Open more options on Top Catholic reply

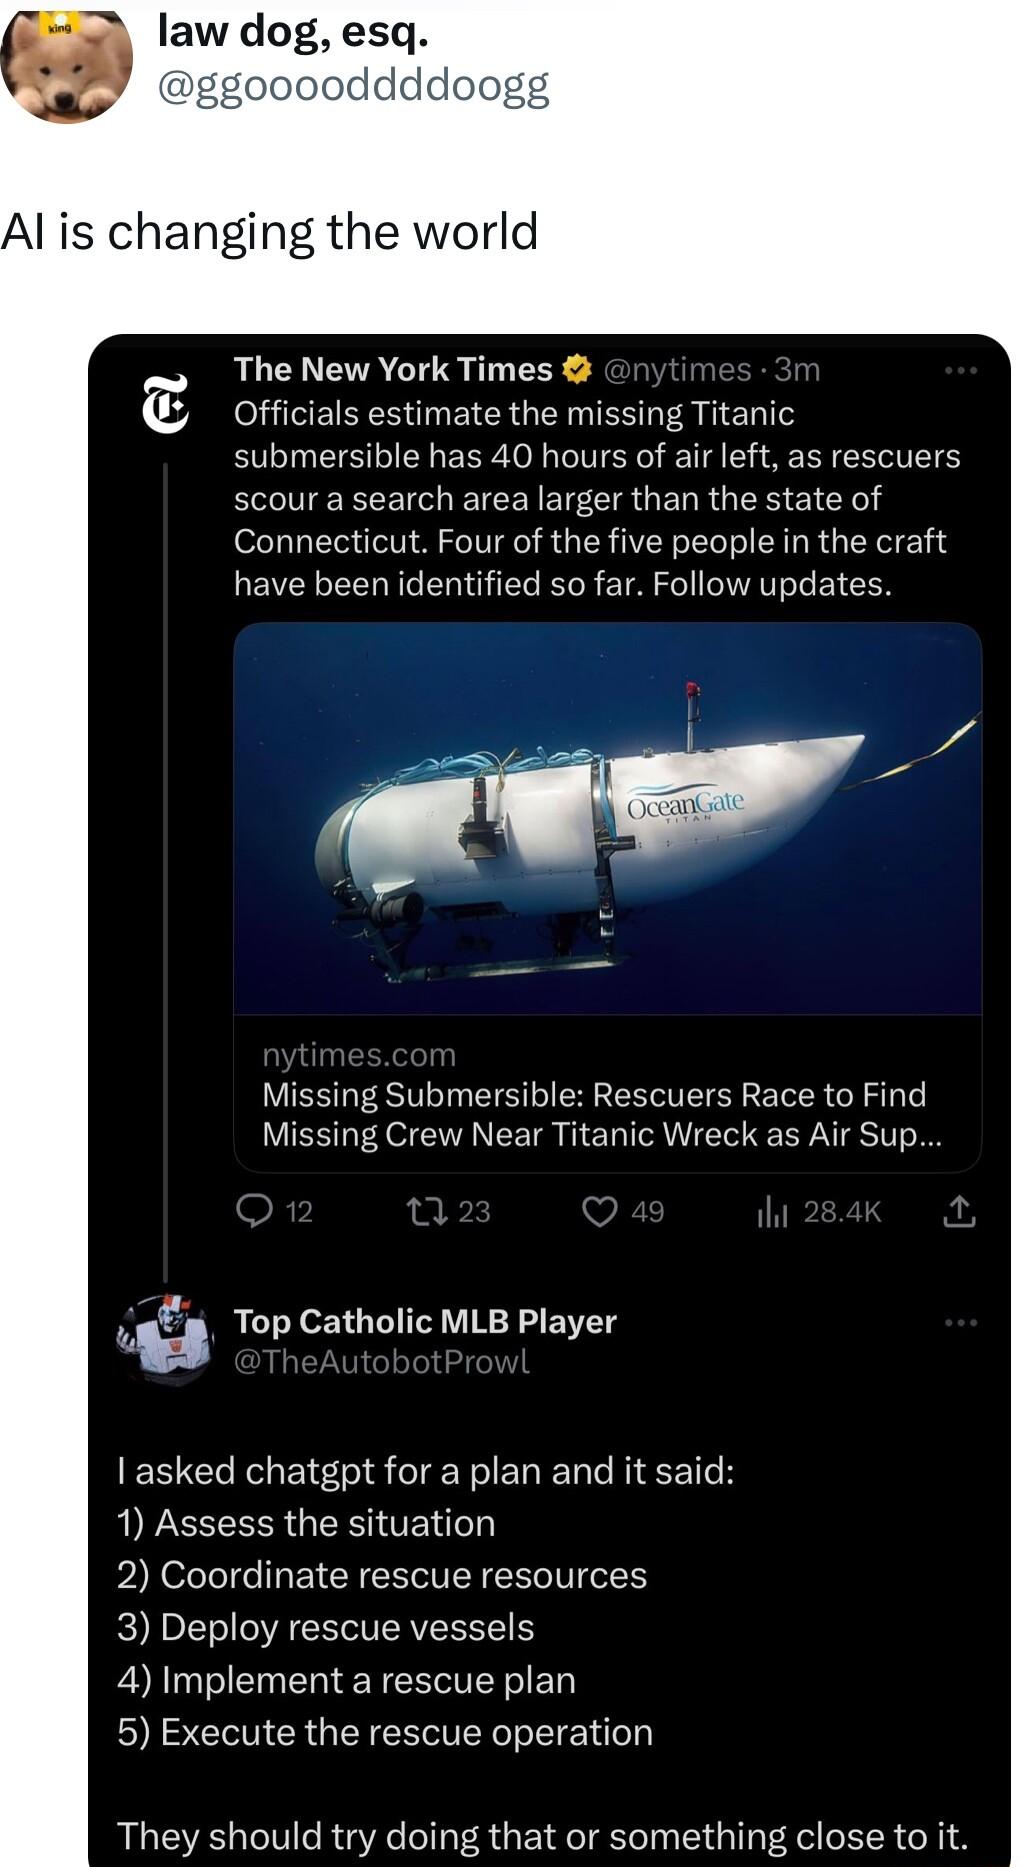coord(960,1323)
